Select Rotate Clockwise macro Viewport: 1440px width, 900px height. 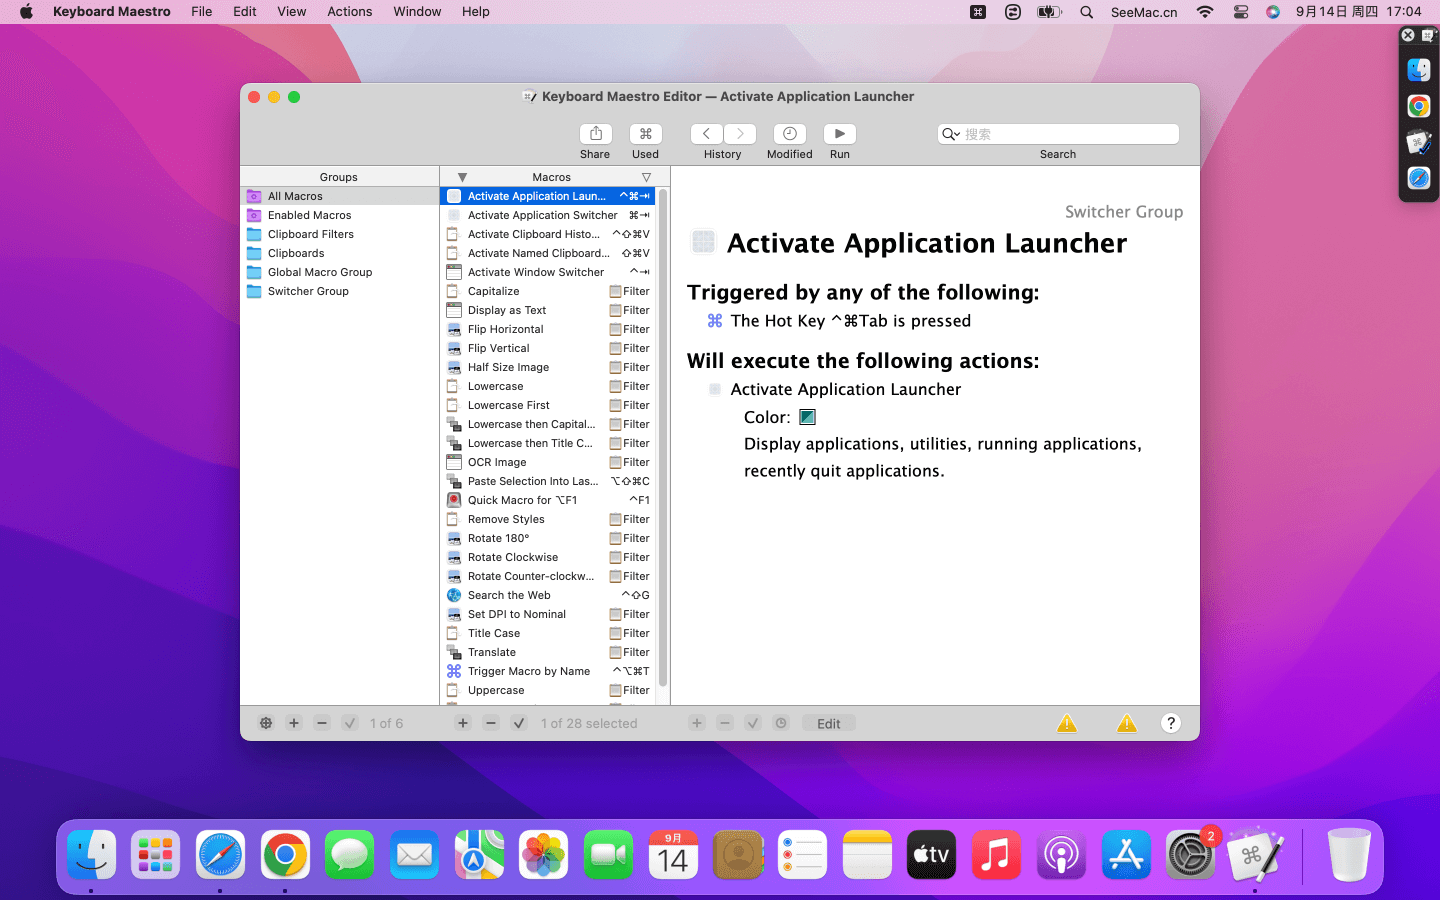(x=548, y=557)
